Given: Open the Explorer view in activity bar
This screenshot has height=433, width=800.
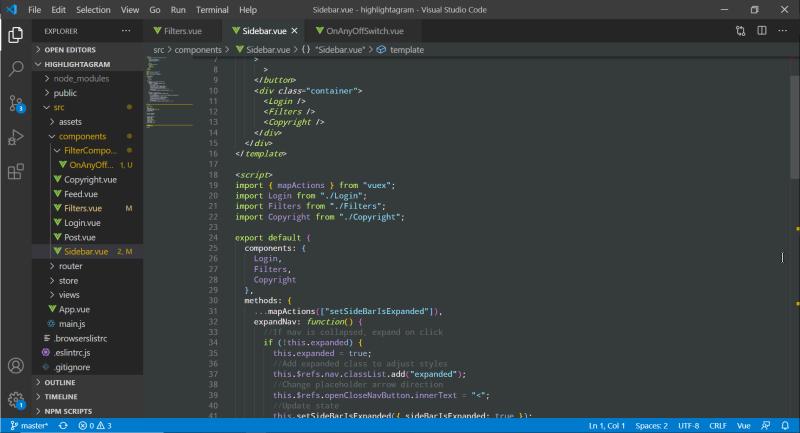Looking at the screenshot, I should (x=16, y=35).
